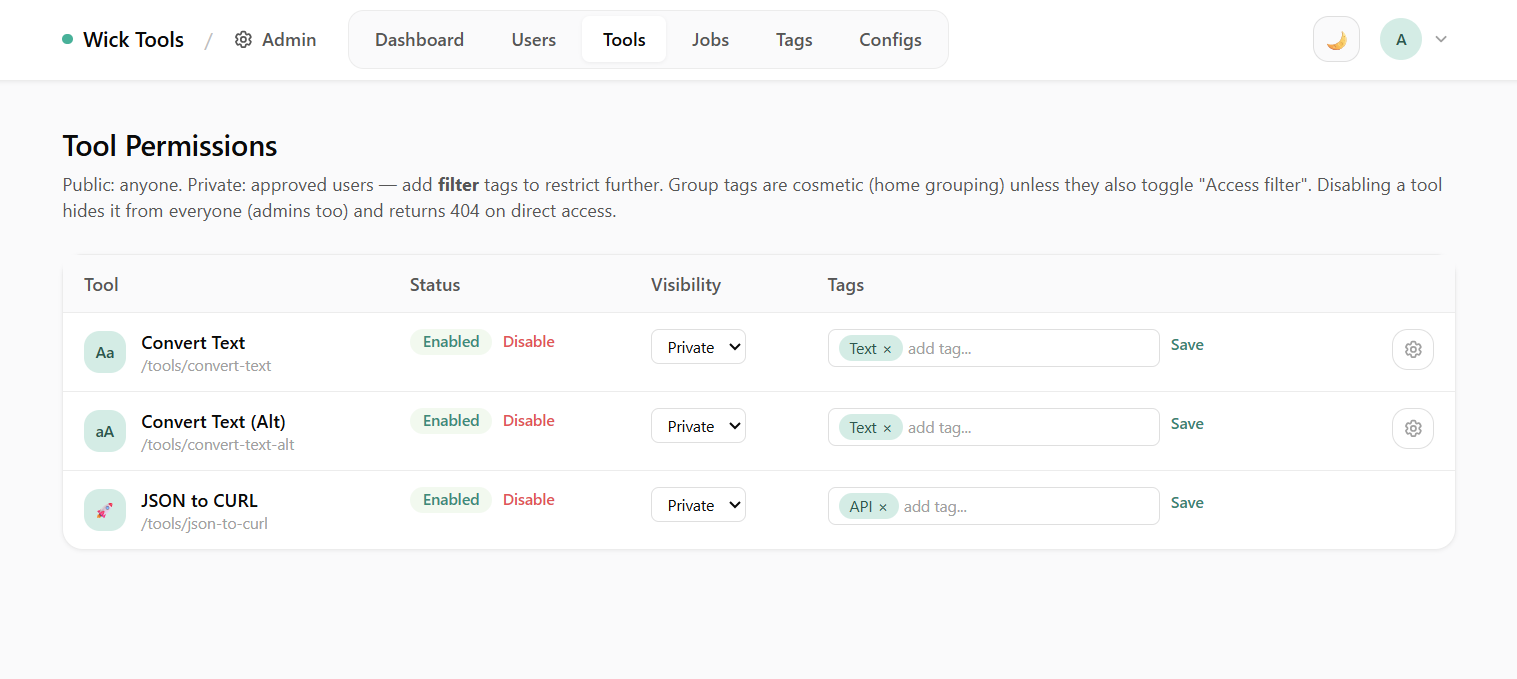Image resolution: width=1517 pixels, height=679 pixels.
Task: Open the Convert Text tool icon
Action: [105, 352]
